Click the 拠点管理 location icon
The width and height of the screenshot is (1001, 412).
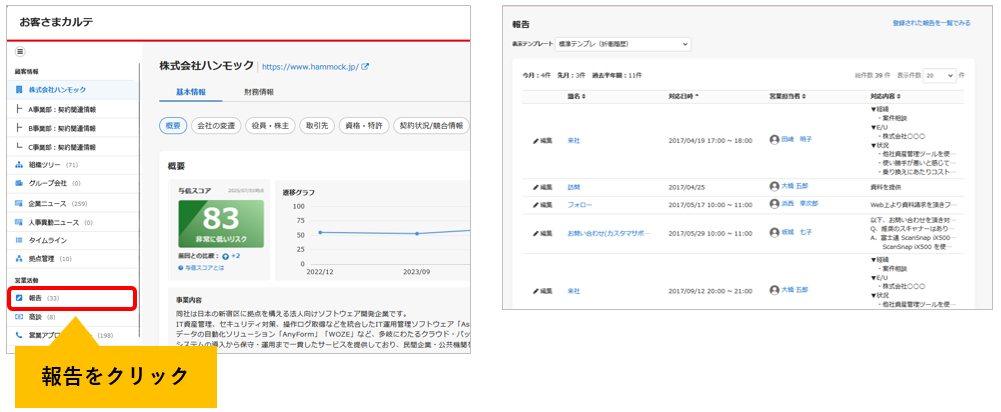pos(19,259)
